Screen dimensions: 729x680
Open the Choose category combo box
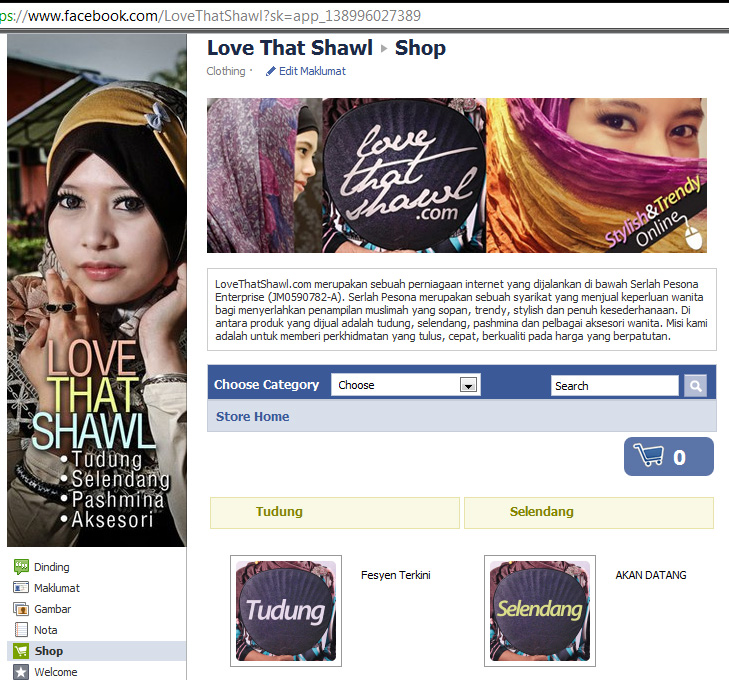(405, 385)
